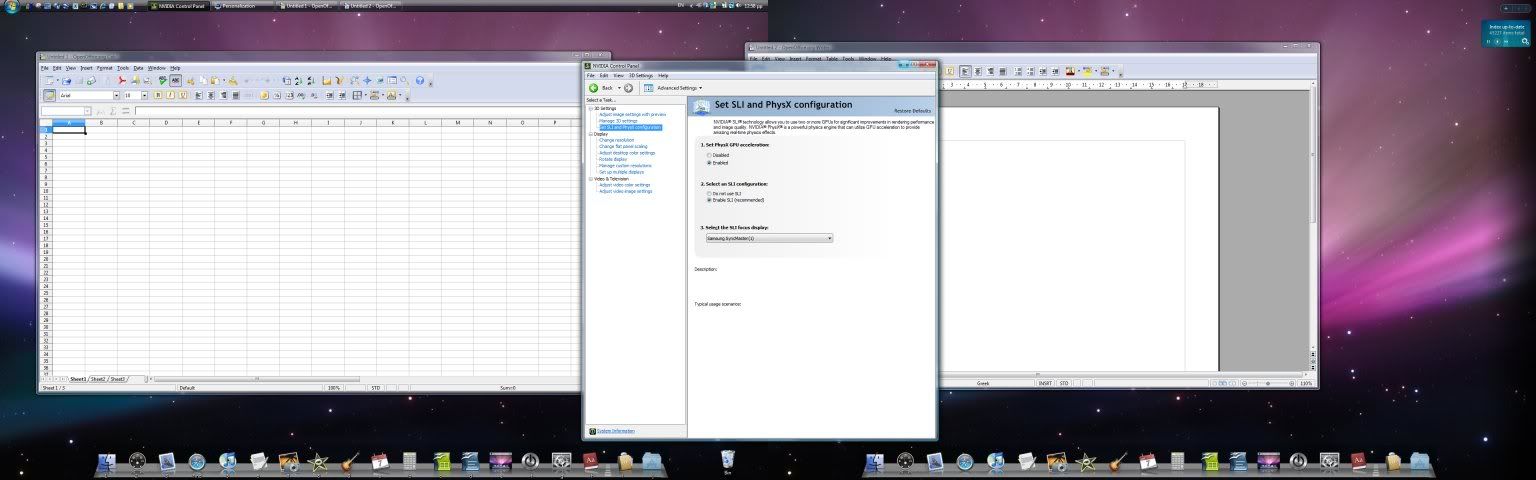This screenshot has height=480, width=1536.
Task: Open 3D Settings menu in NVIDIA panel
Action: 641,75
